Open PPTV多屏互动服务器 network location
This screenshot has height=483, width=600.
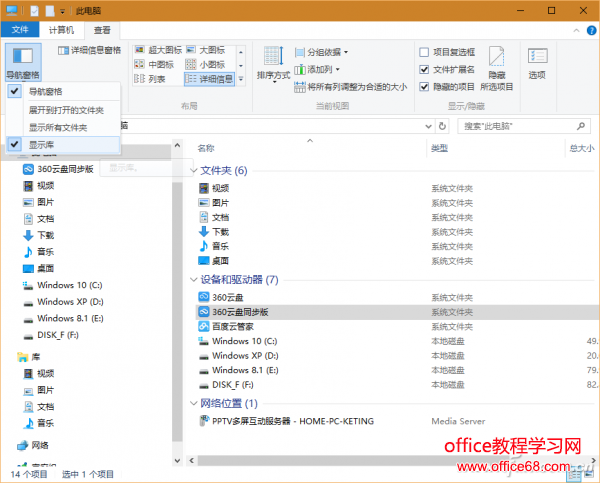287,421
